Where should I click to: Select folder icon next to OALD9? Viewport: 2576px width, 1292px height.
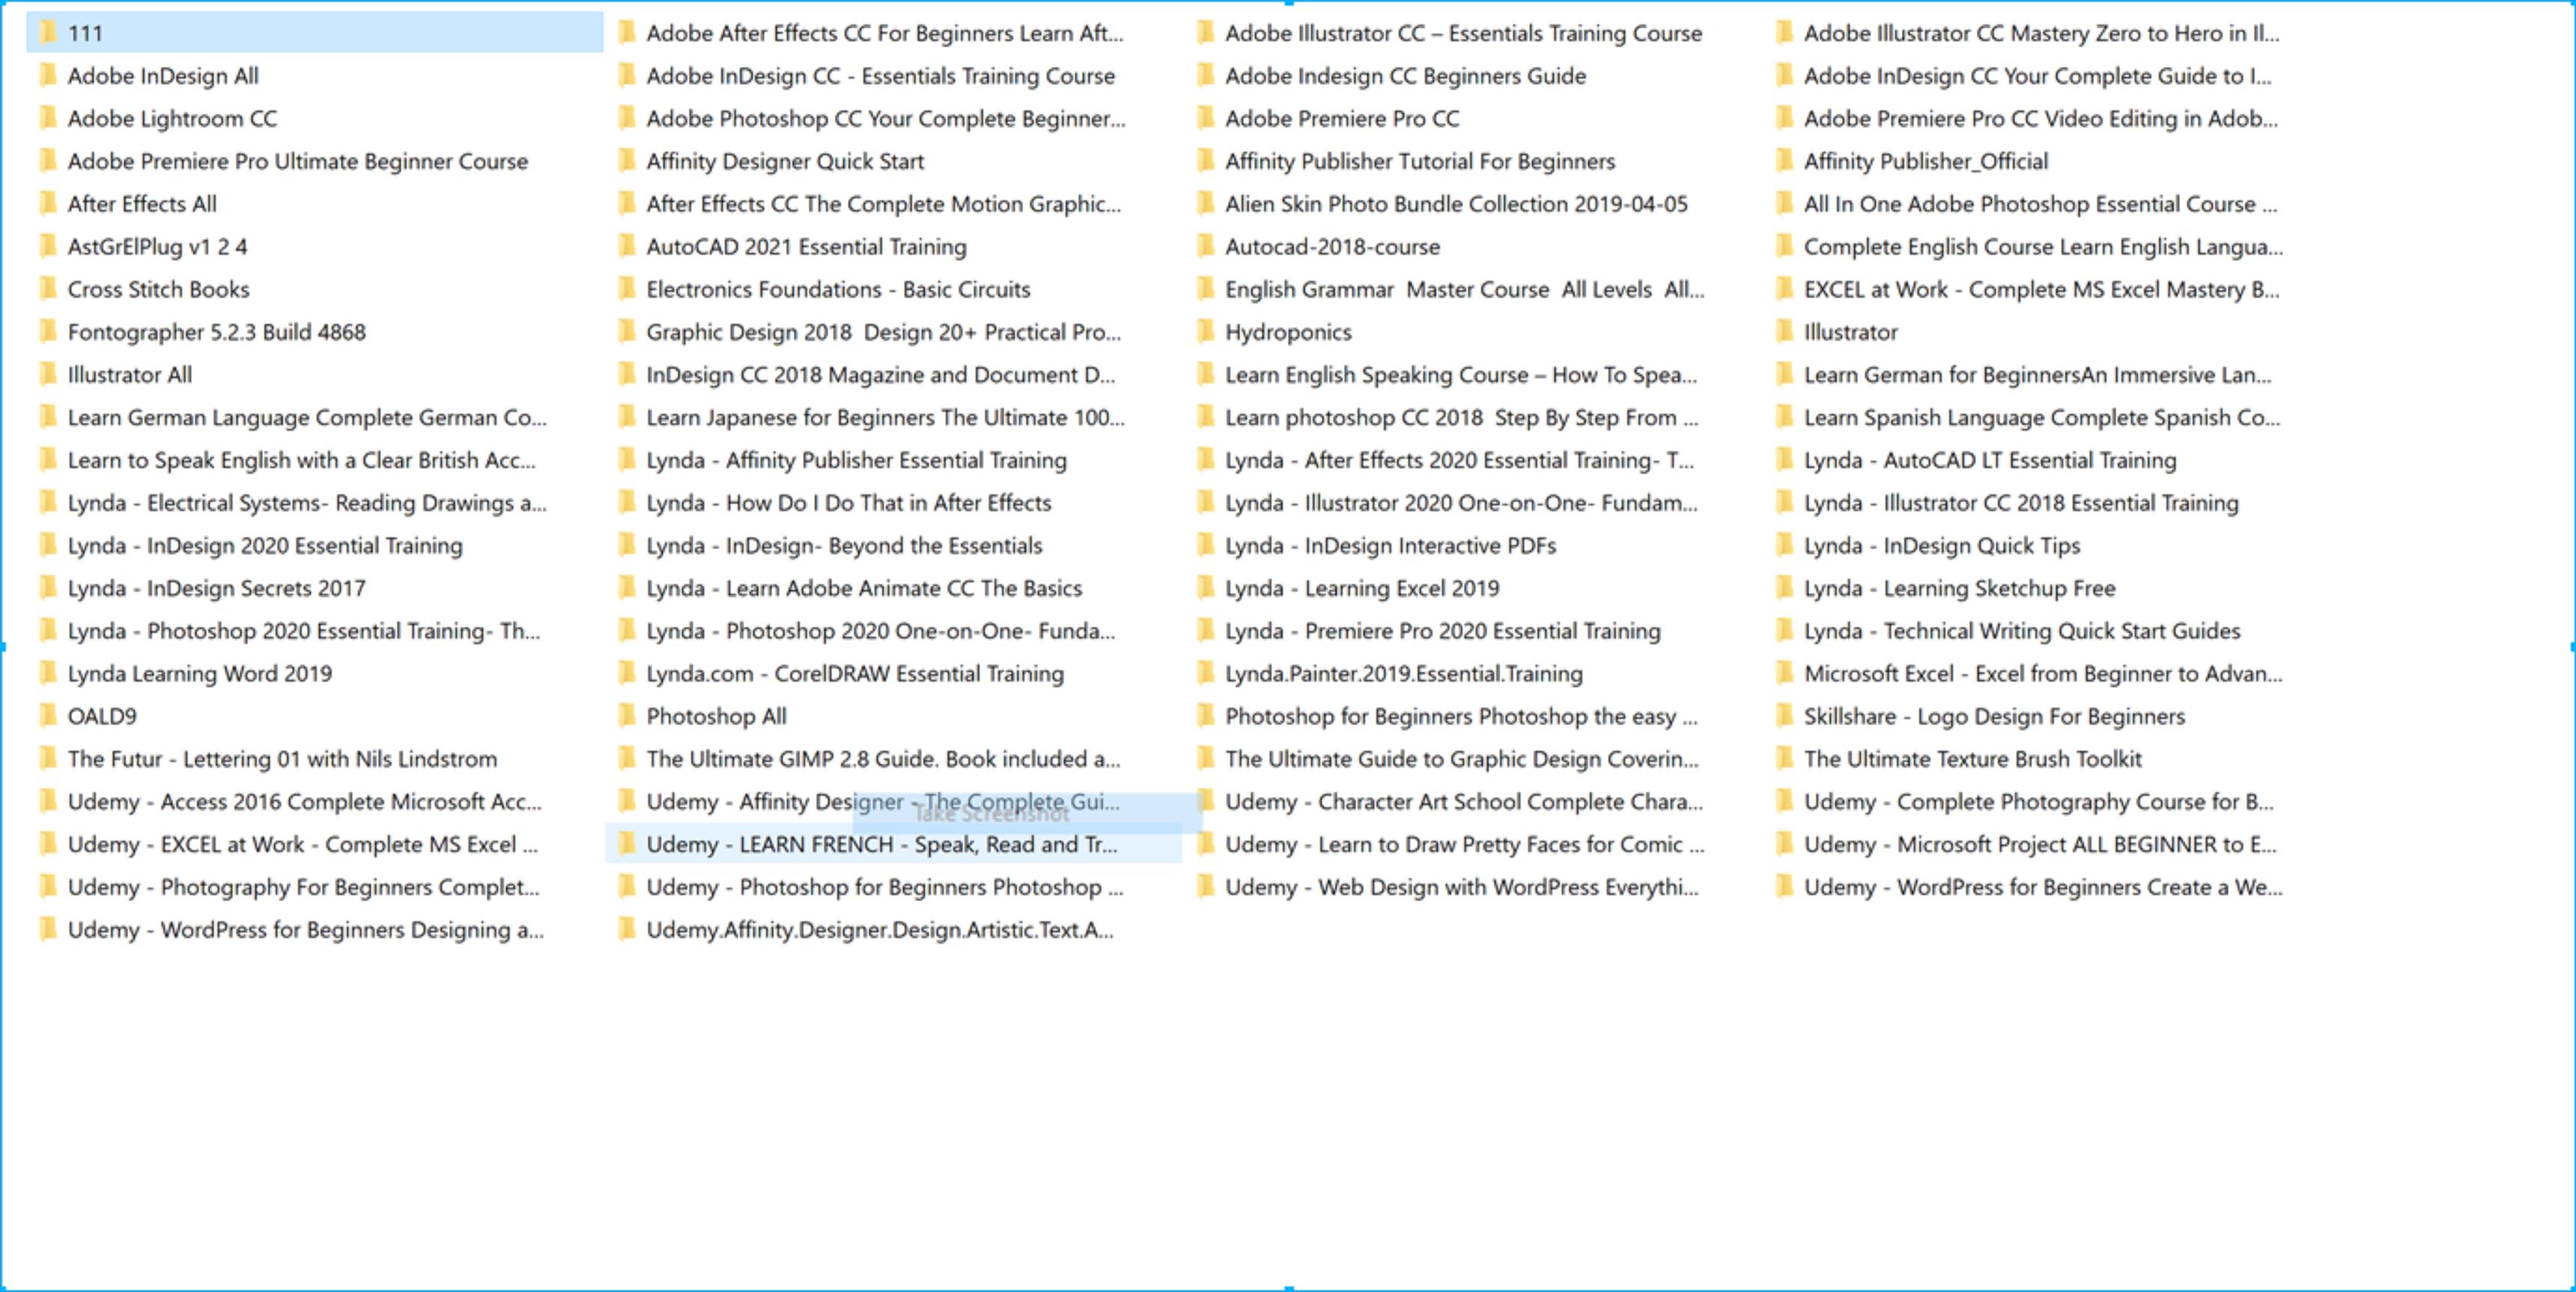pyautogui.click(x=47, y=716)
